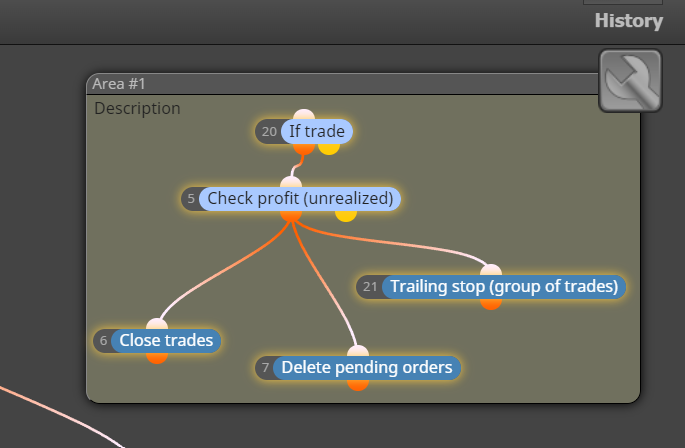Click top input connector of Close trades
Screen dimensions: 685x448
(x=157, y=324)
